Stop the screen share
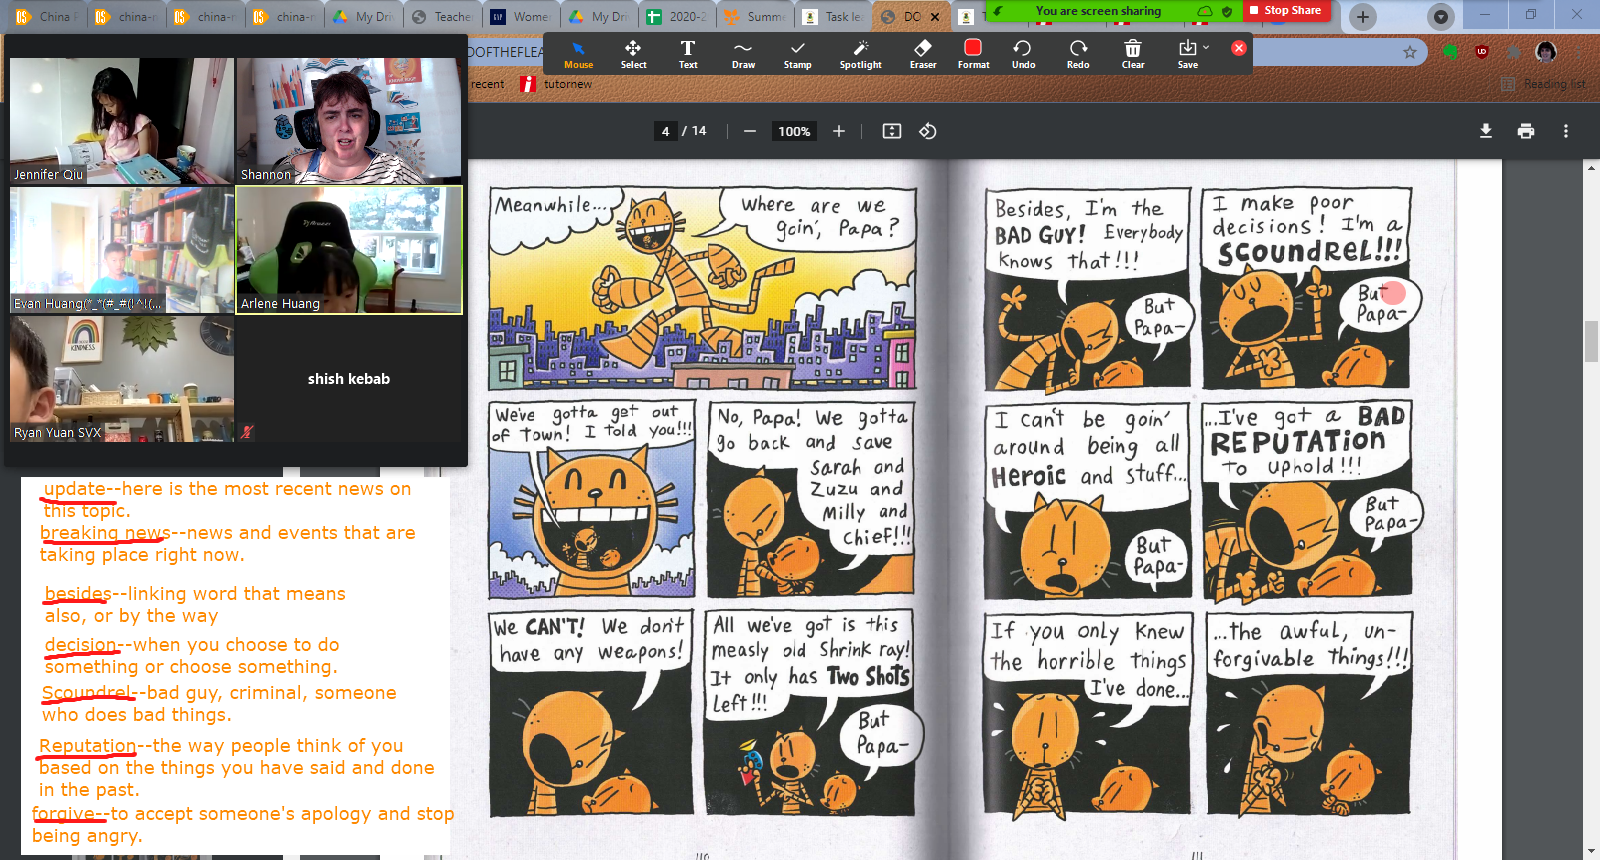The image size is (1600, 860). tap(1285, 10)
